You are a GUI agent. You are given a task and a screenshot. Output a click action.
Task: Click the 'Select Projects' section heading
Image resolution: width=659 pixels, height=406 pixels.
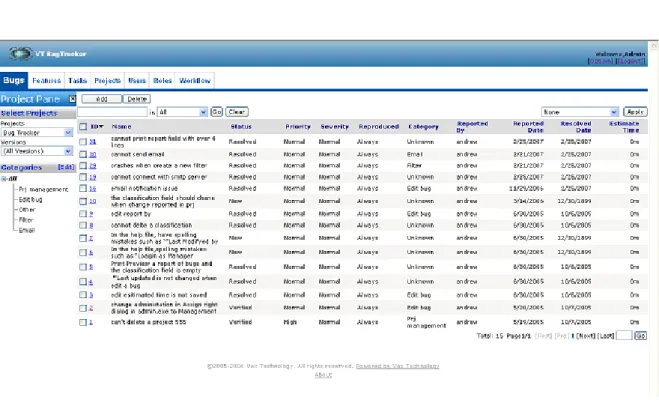tap(29, 113)
